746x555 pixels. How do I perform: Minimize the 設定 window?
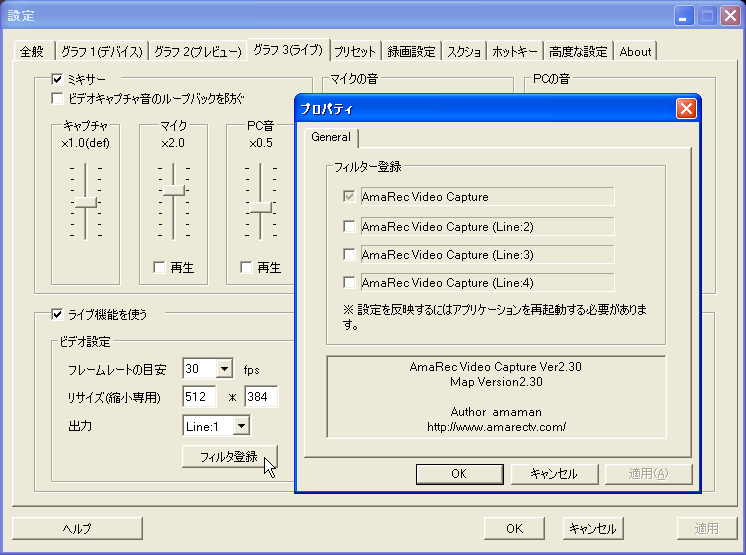[684, 16]
